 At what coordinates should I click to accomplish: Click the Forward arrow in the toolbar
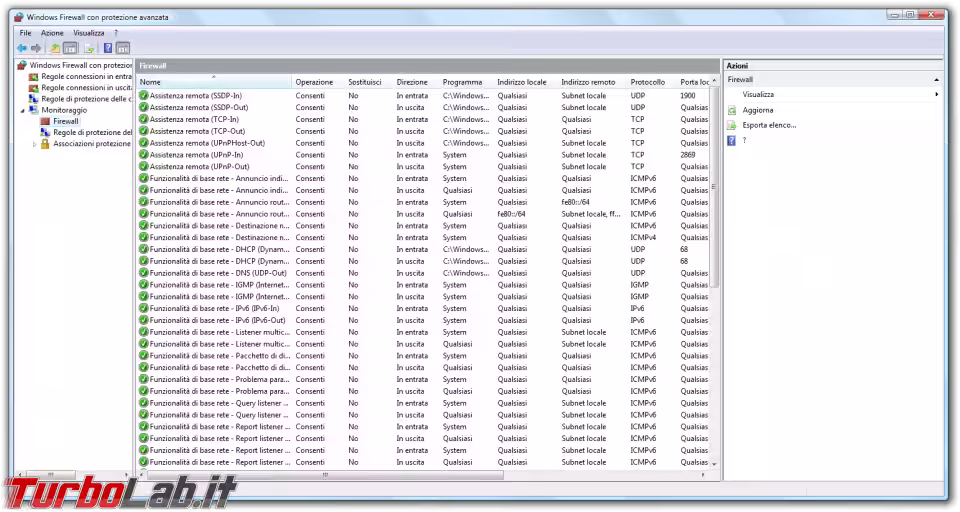tap(36, 47)
